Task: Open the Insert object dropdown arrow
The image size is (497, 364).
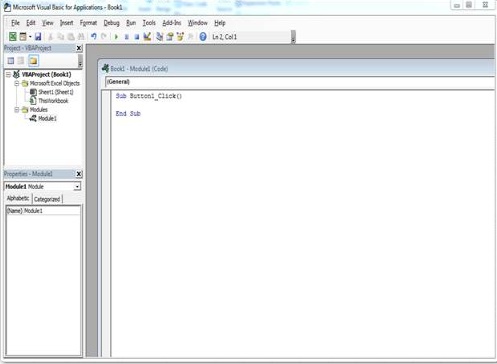Action: (x=30, y=37)
